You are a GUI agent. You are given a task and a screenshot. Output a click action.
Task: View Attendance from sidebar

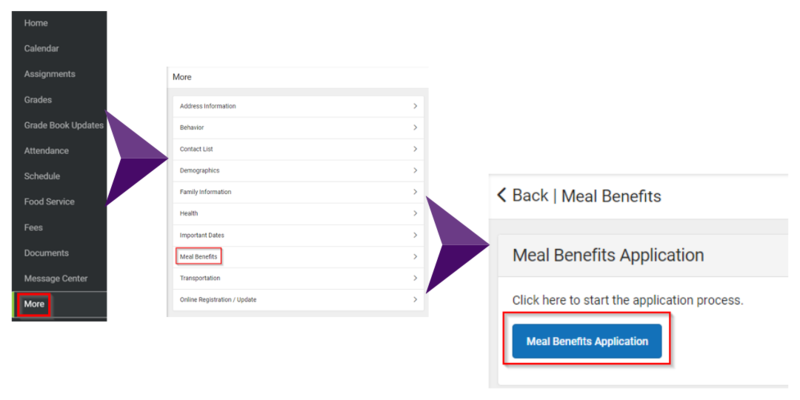(x=46, y=151)
